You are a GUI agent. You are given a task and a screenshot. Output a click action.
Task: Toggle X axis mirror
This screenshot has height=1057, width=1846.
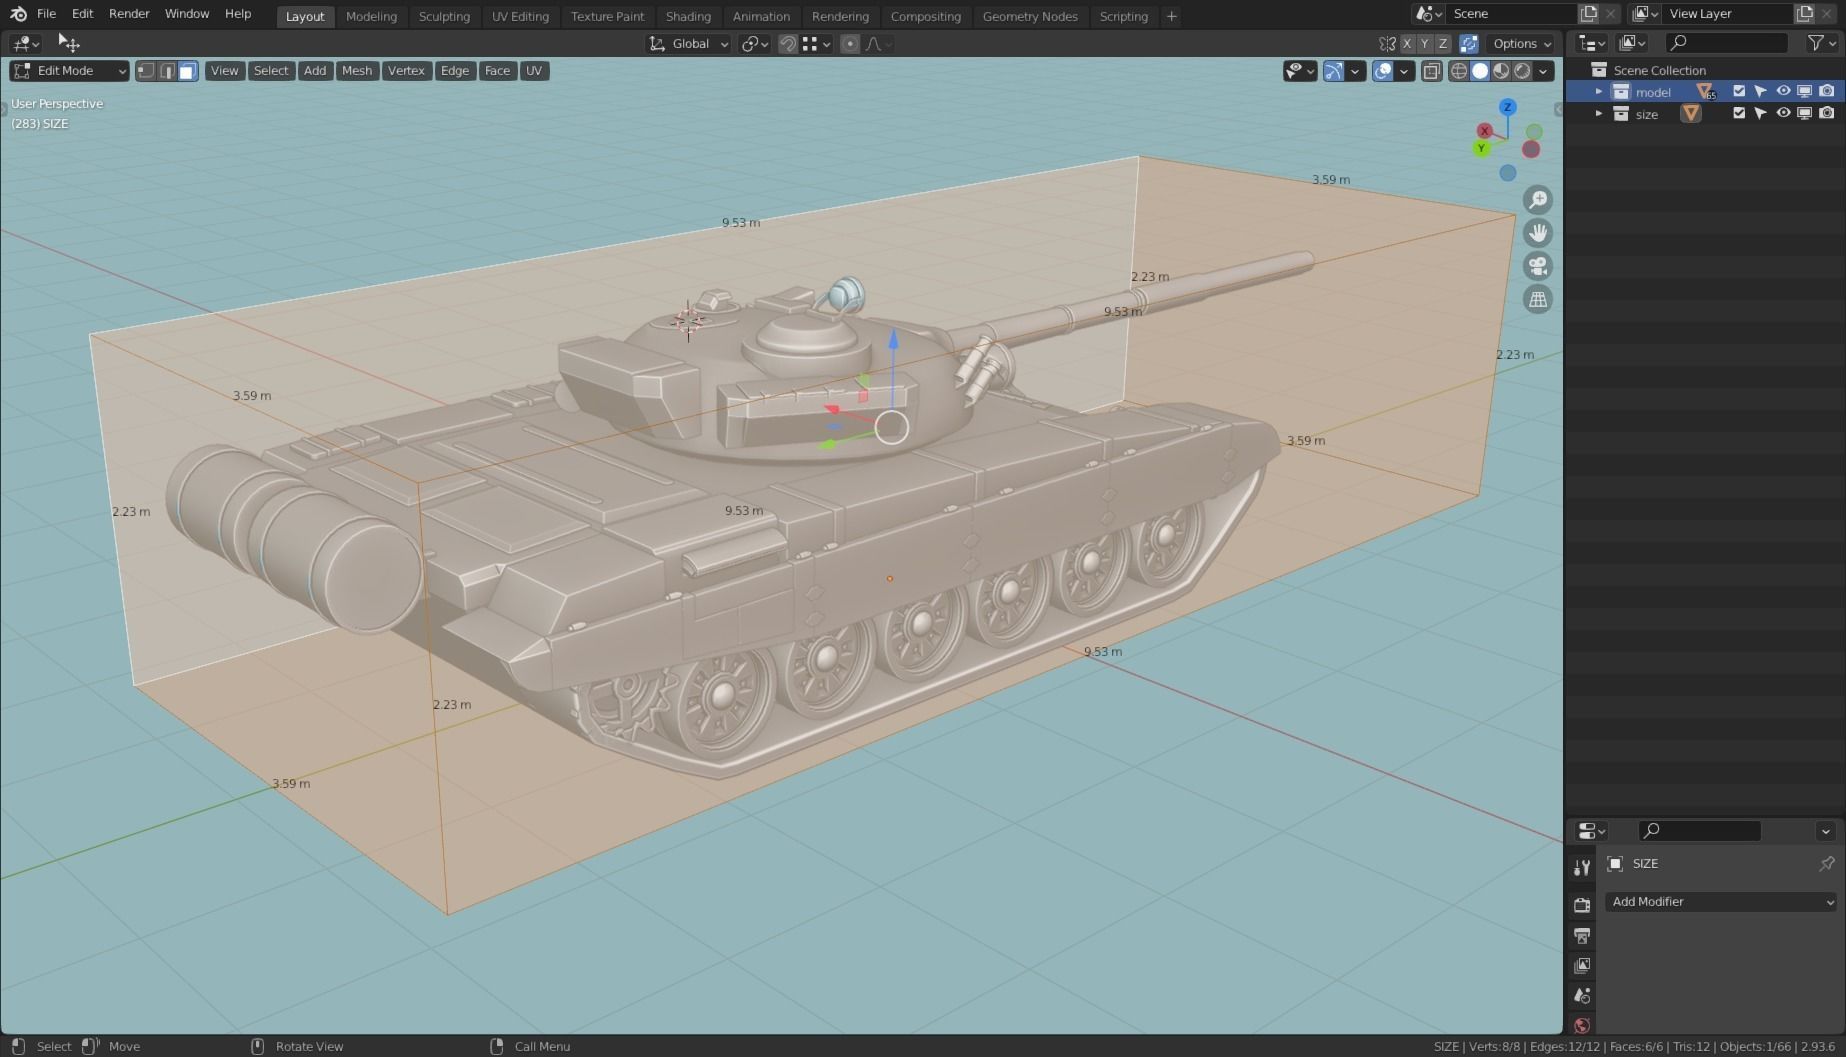point(1407,44)
